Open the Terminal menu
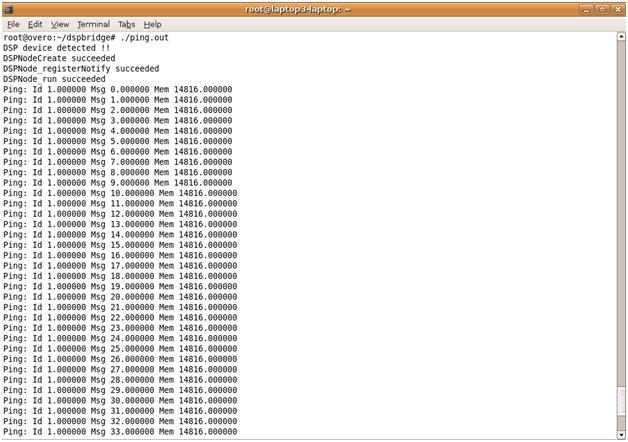628x442 pixels. coord(93,24)
